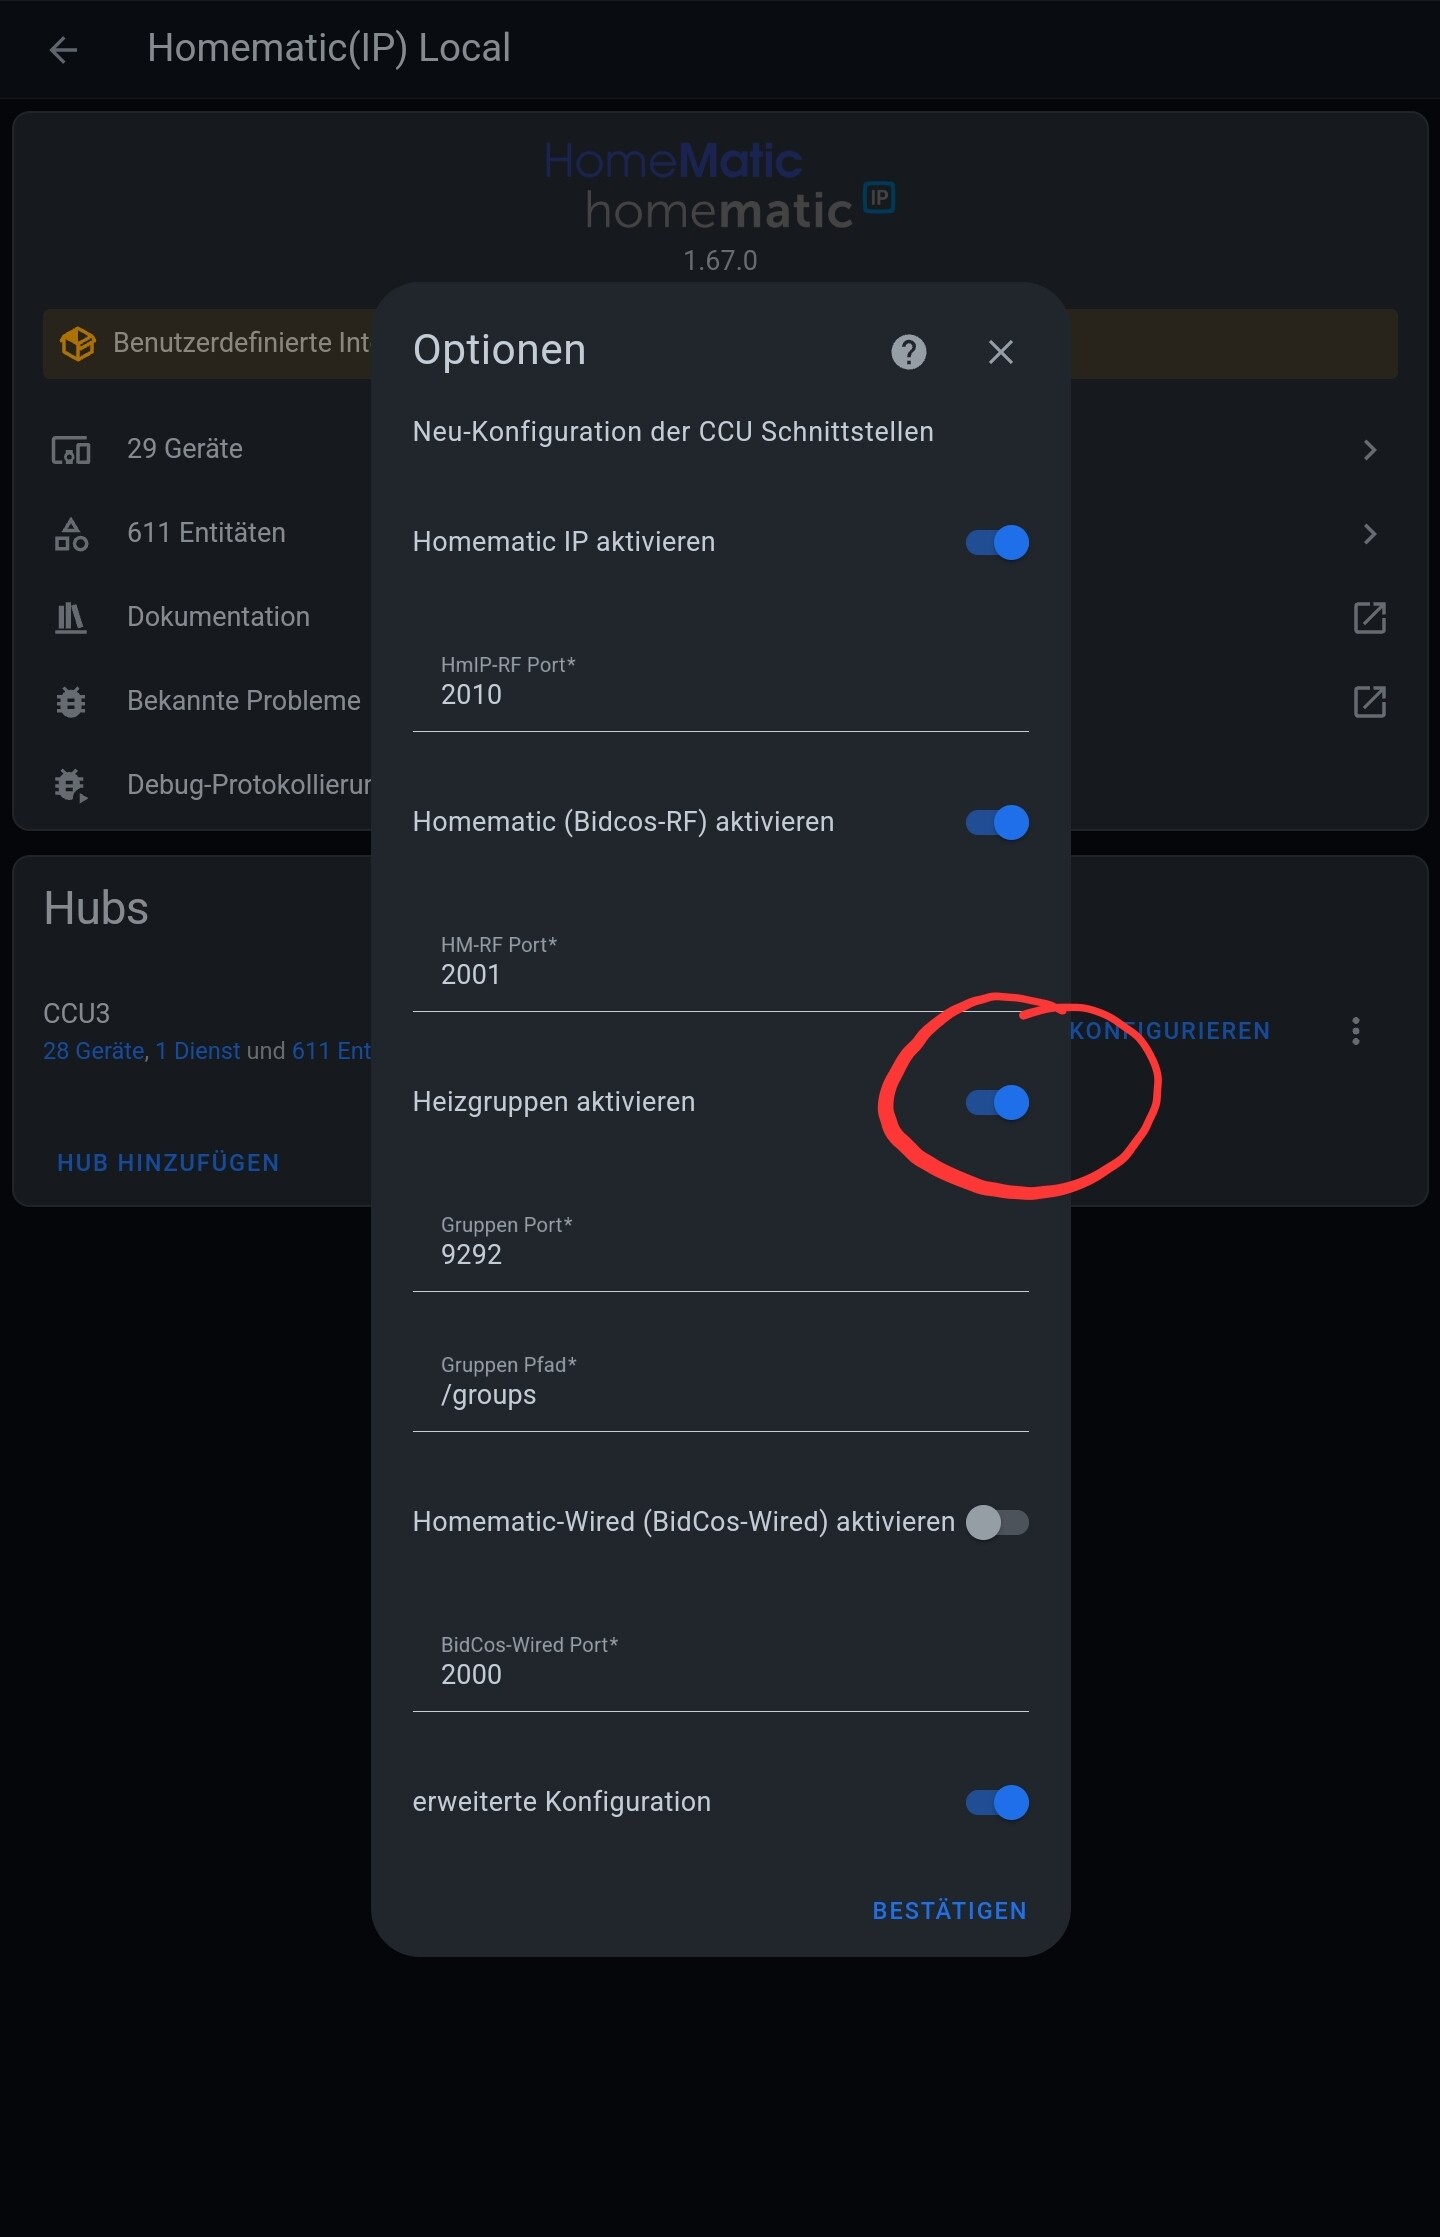Open the 28 Geräte link under CCU3

point(94,1051)
